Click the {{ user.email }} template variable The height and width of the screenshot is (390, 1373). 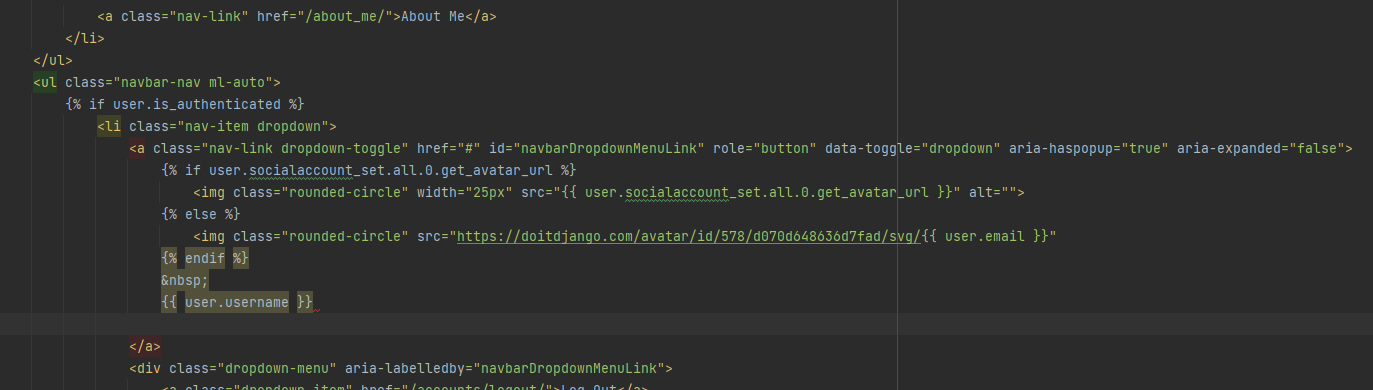984,236
